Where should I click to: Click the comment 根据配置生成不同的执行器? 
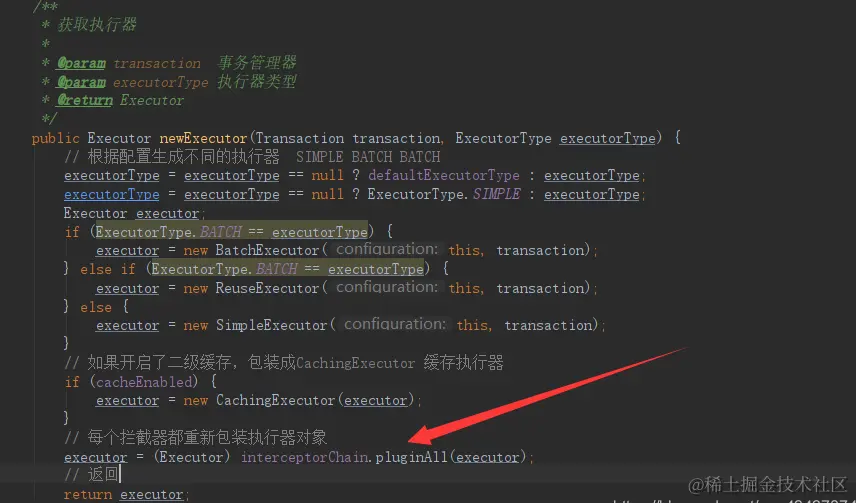click(x=183, y=157)
